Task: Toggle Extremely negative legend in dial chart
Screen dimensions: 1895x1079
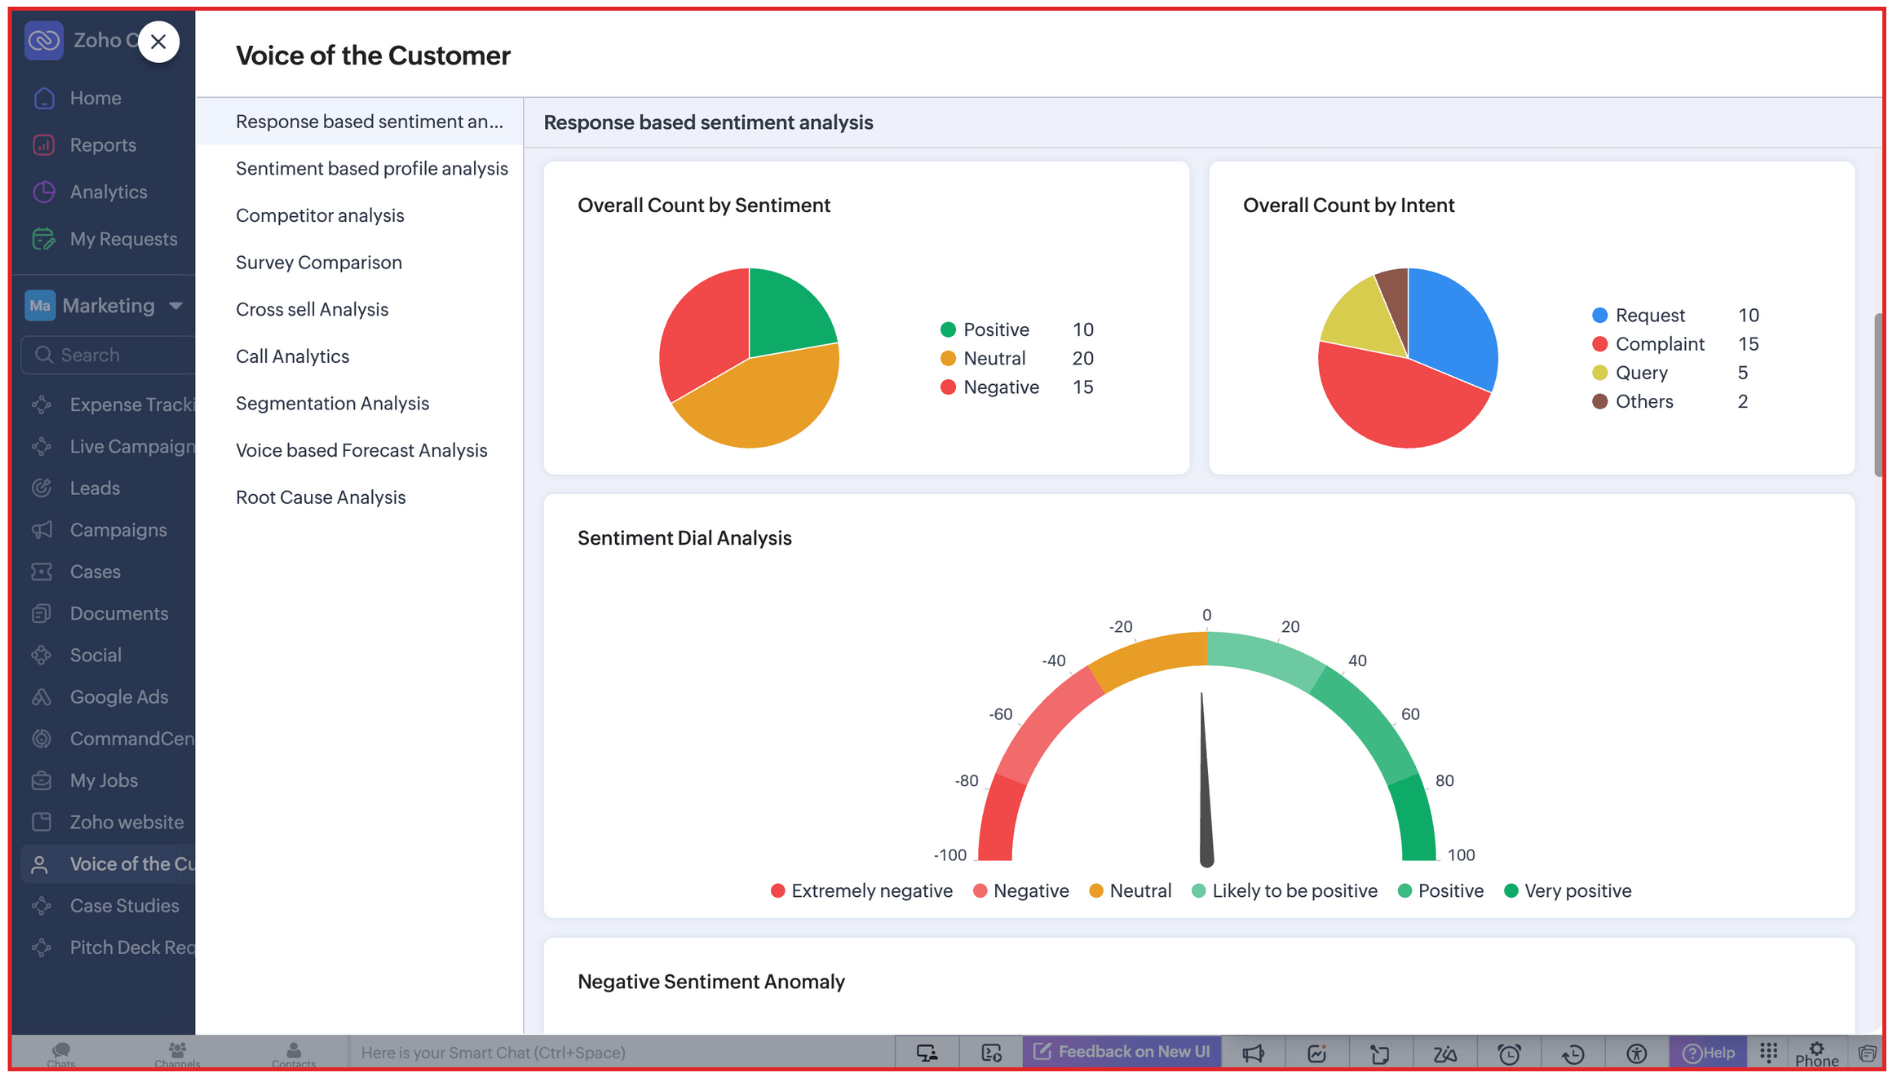Action: click(x=870, y=891)
